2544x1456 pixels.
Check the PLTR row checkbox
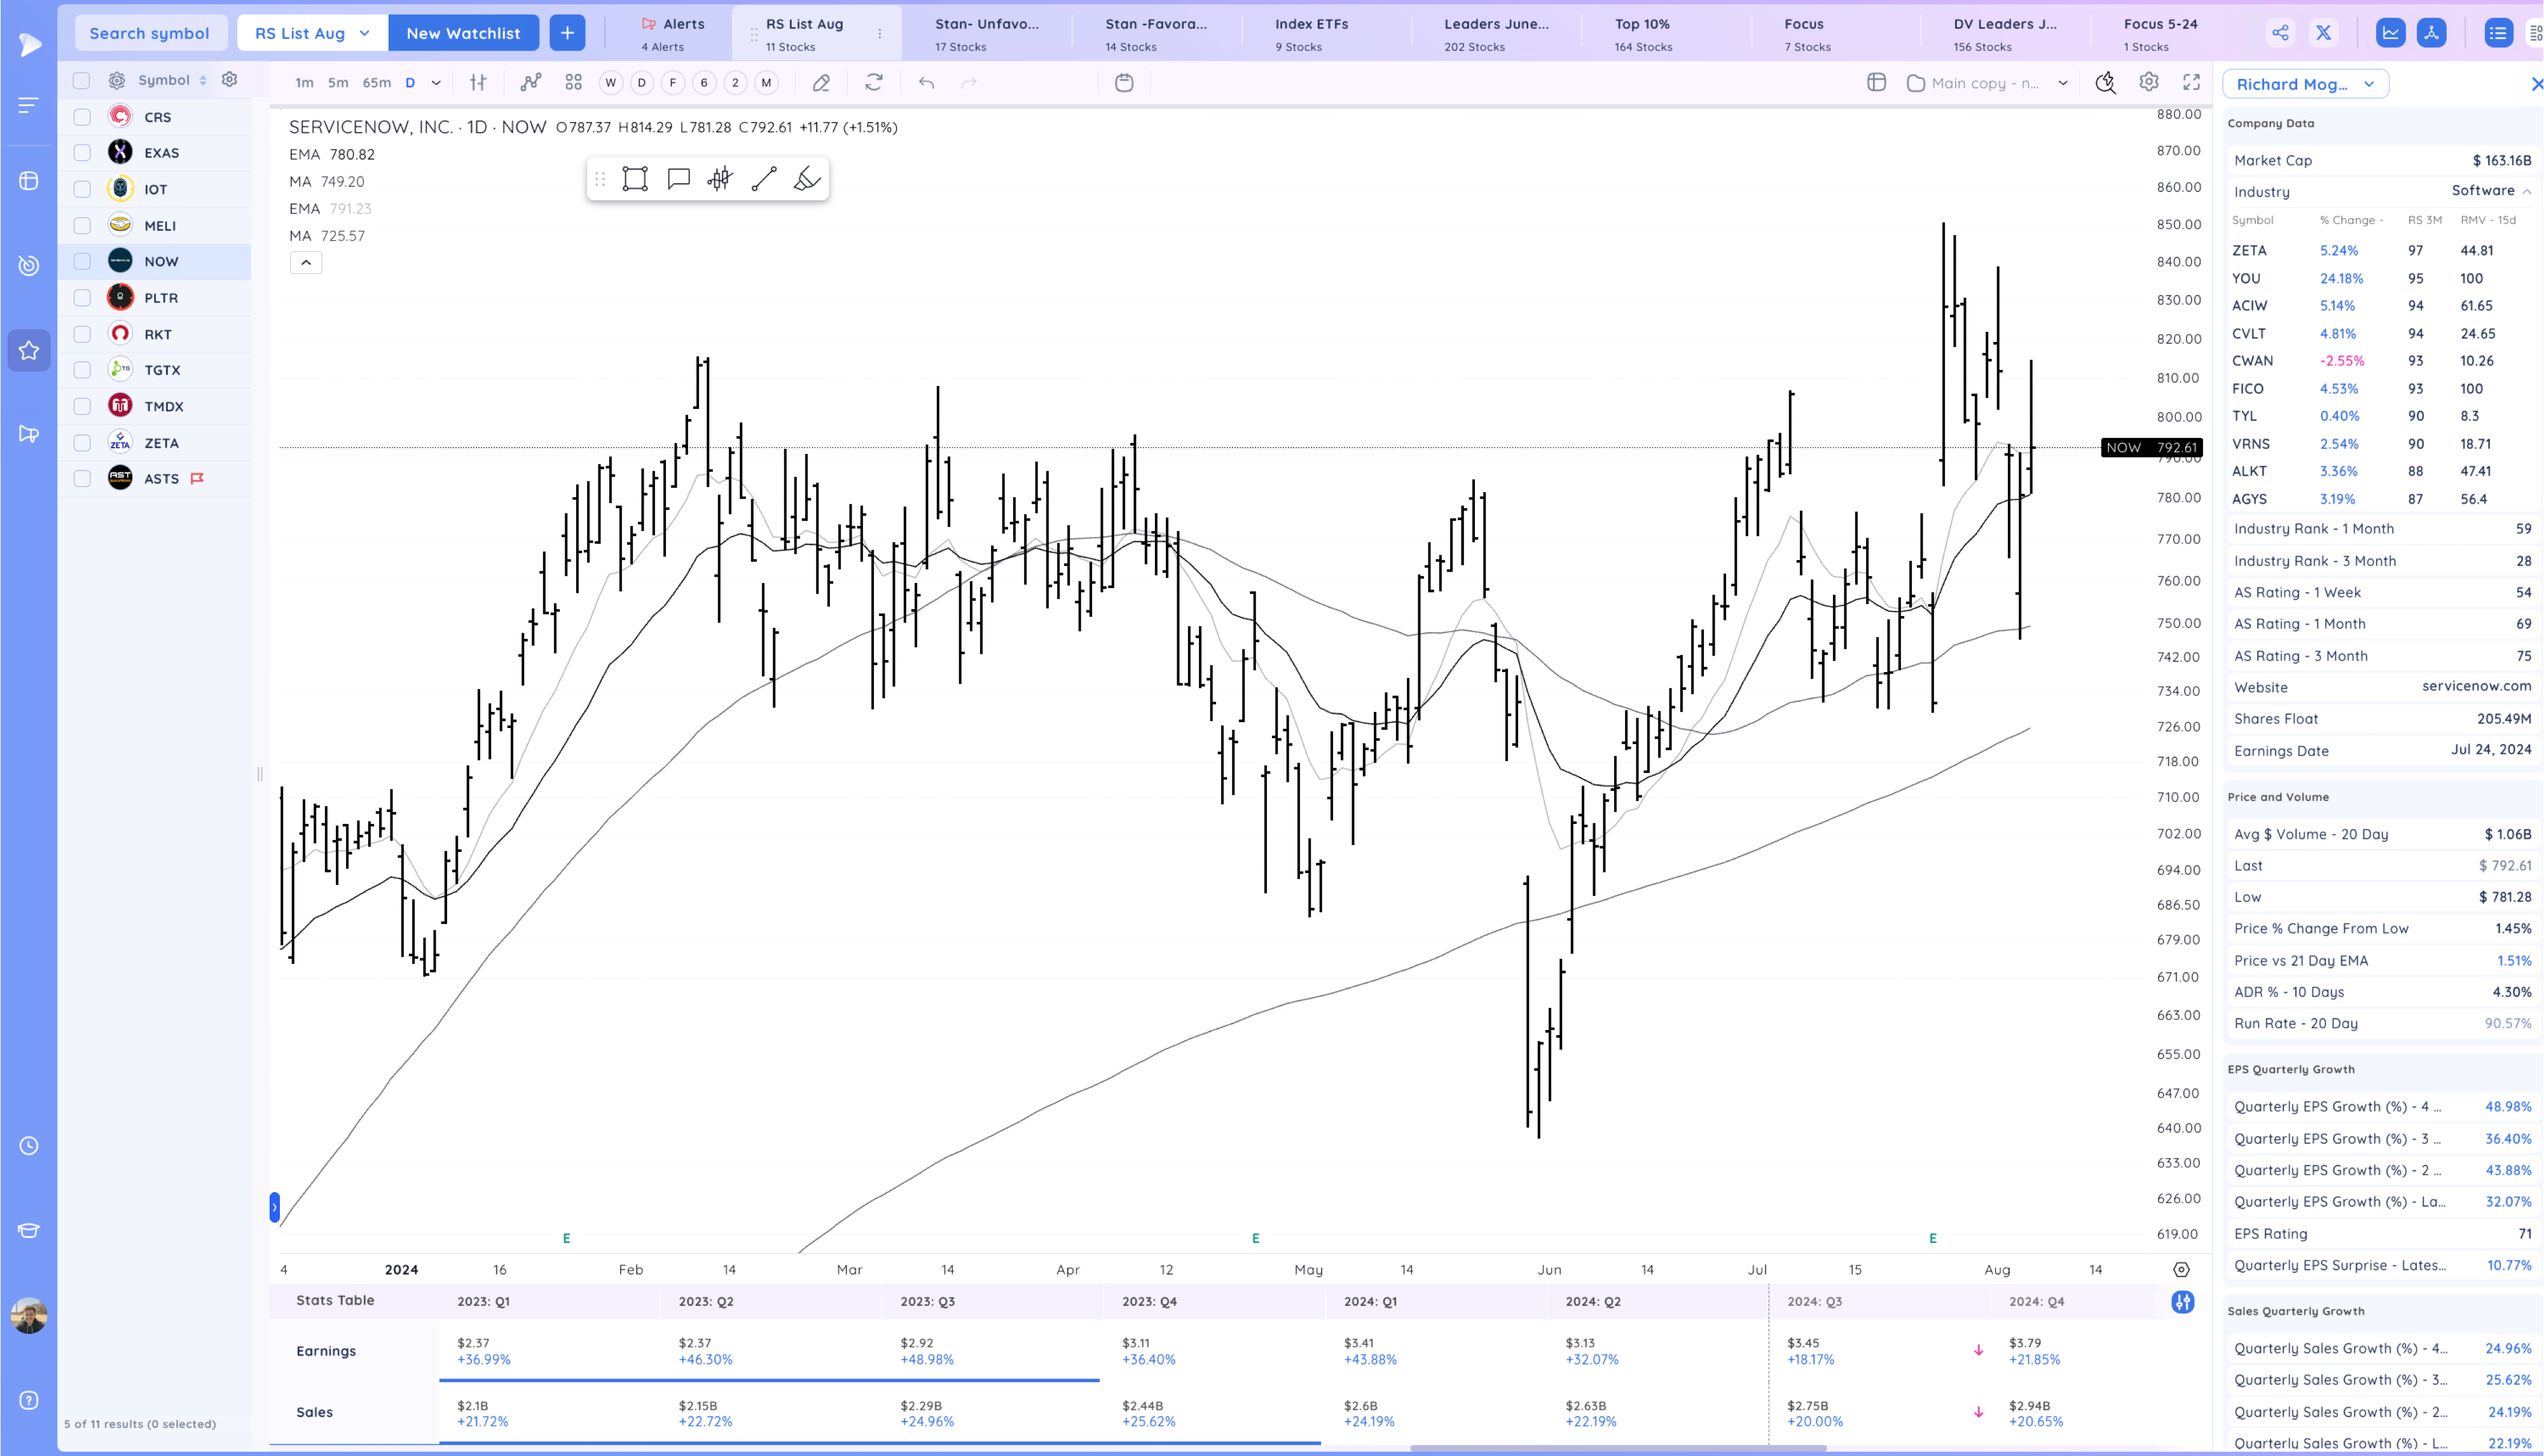[83, 298]
